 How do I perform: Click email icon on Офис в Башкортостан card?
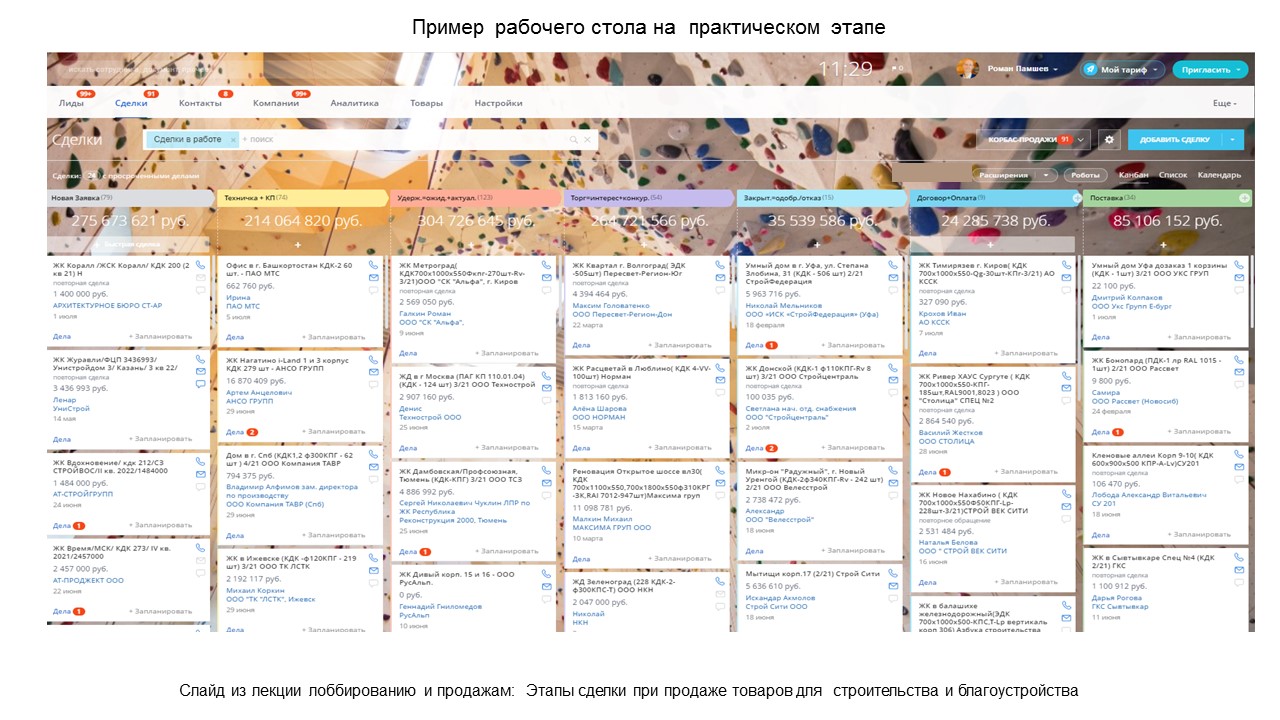373,278
